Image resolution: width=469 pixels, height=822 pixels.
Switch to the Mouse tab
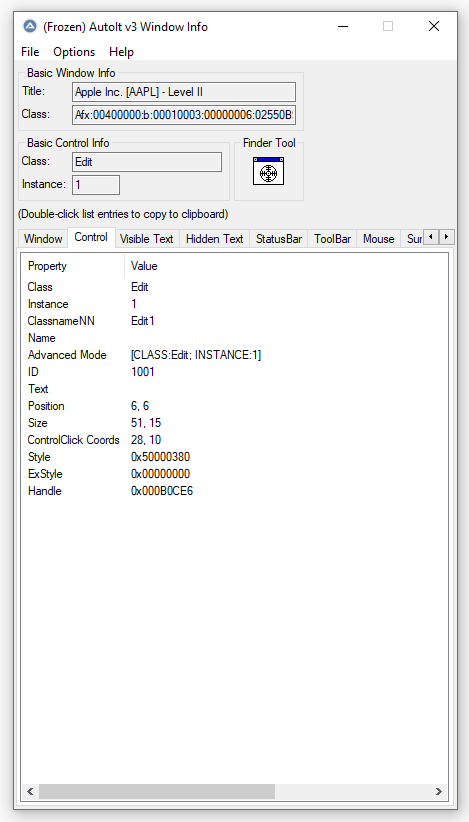pos(378,239)
